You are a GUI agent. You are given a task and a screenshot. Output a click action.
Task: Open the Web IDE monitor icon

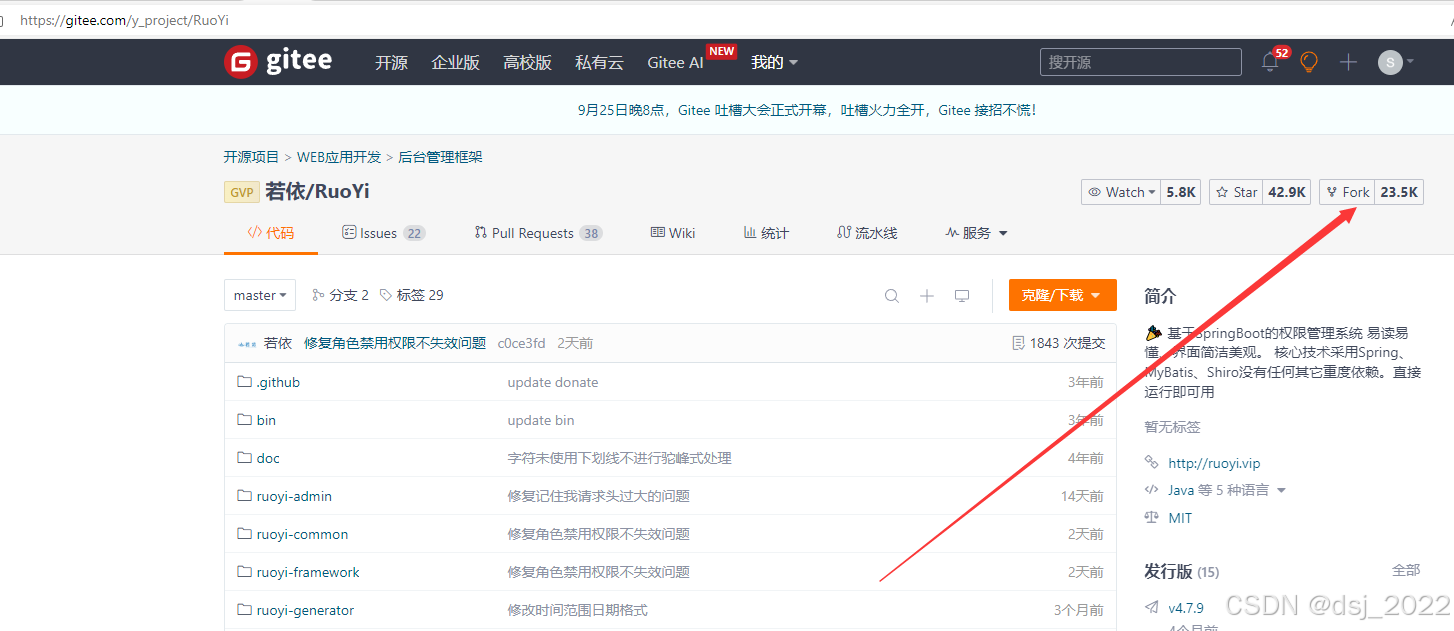[x=962, y=295]
